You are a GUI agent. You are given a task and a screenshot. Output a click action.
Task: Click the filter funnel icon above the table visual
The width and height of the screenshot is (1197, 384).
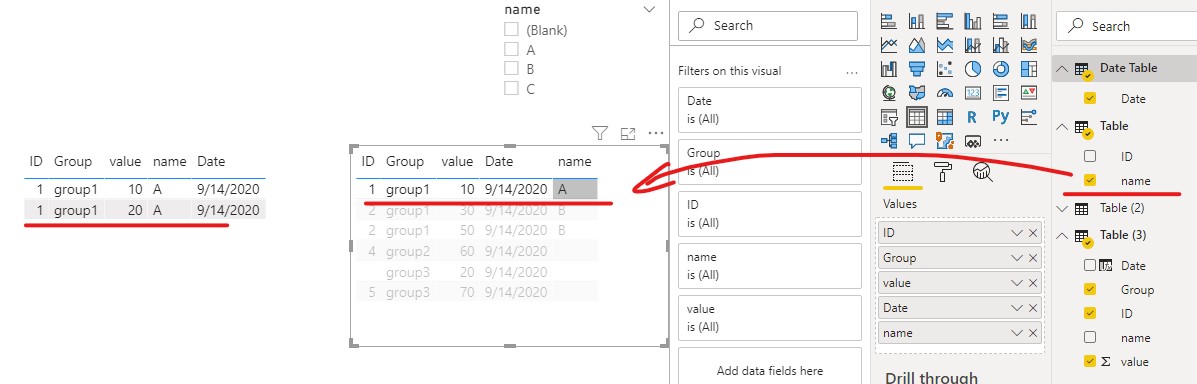coord(600,134)
